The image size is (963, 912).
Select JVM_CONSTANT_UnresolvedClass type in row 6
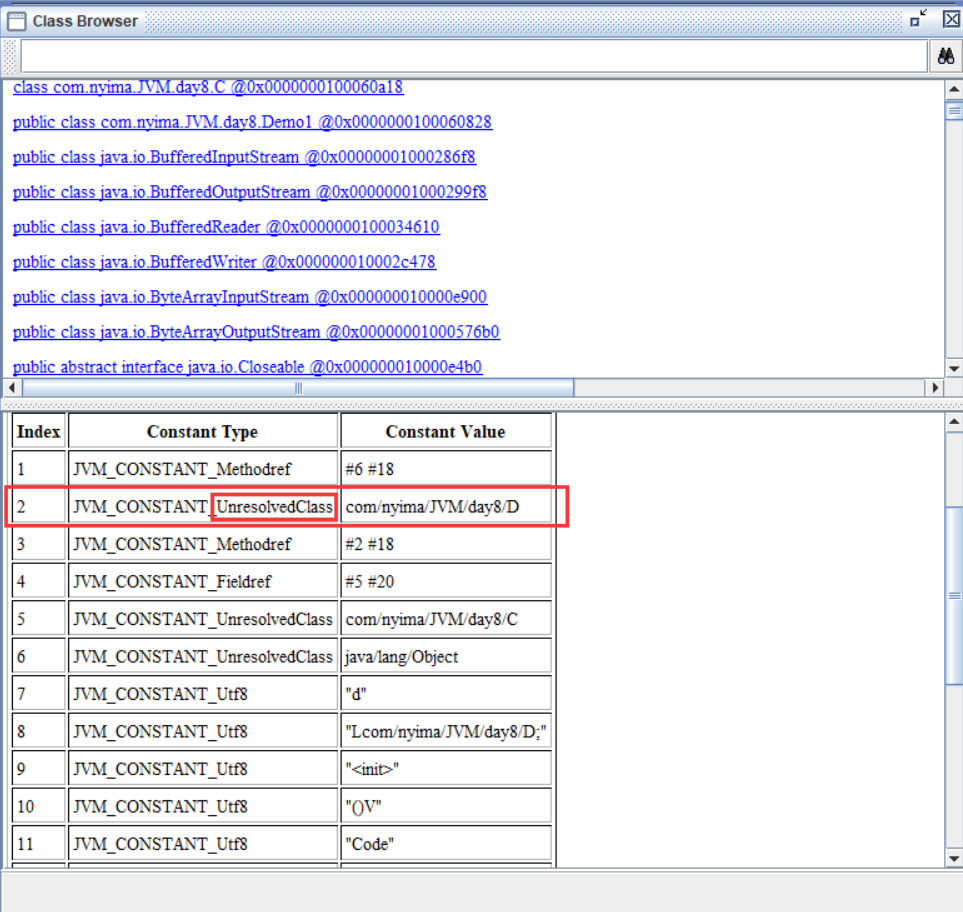pos(203,657)
